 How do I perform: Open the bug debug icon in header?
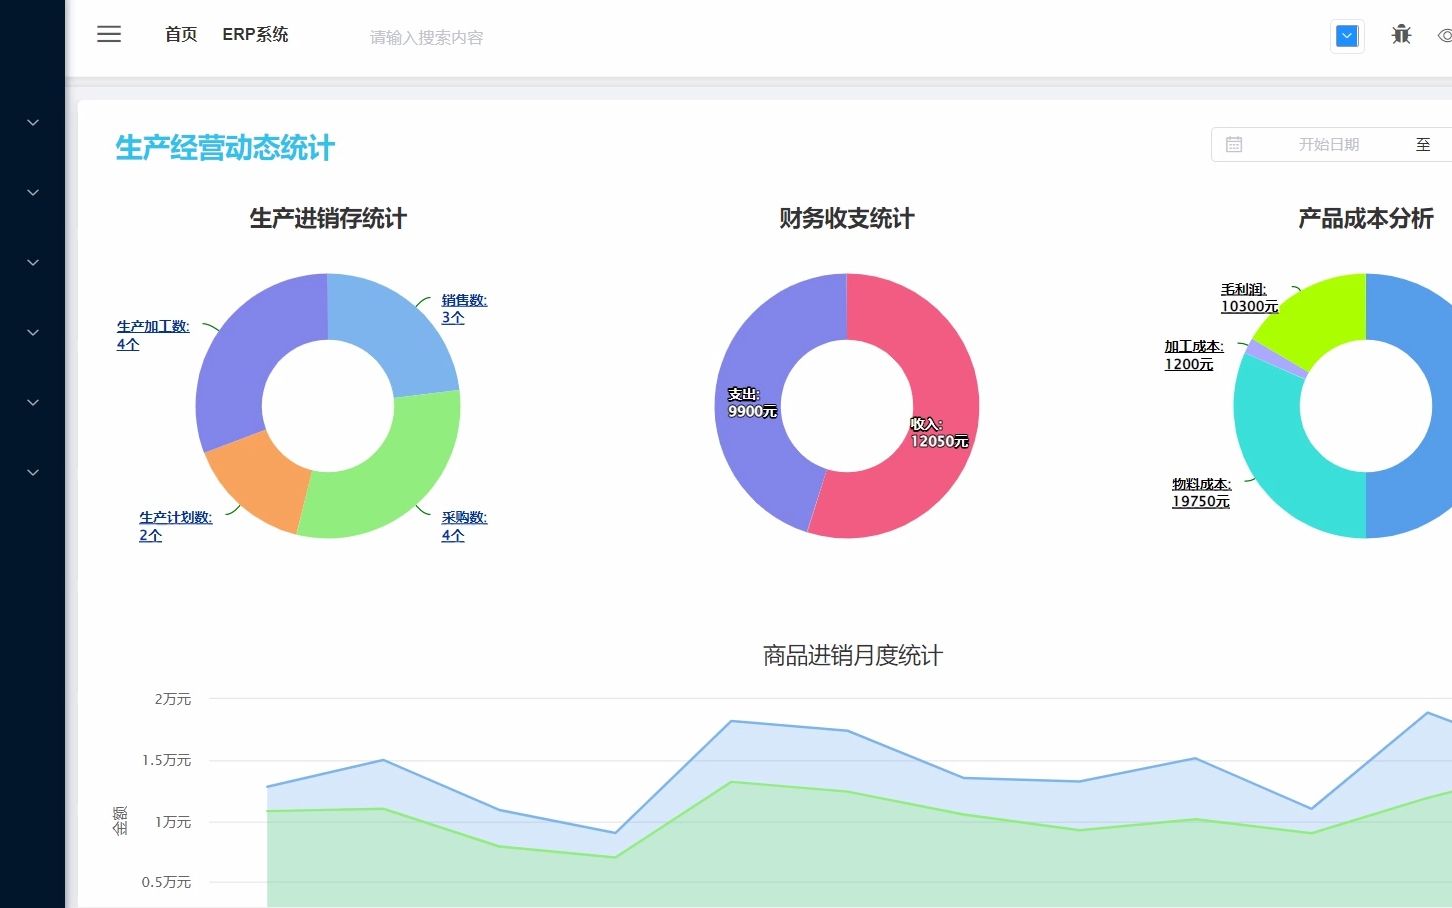pyautogui.click(x=1401, y=35)
